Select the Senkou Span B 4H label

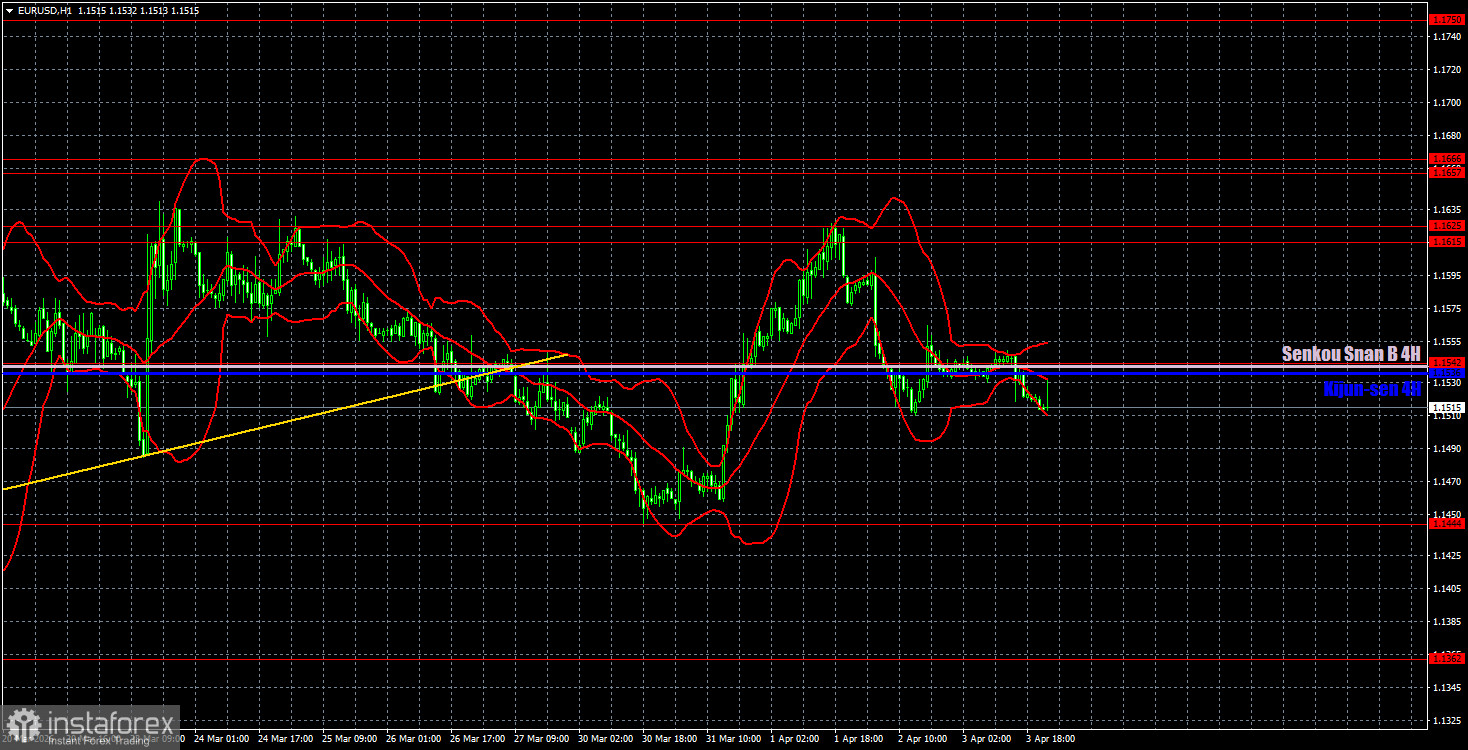click(x=1351, y=354)
